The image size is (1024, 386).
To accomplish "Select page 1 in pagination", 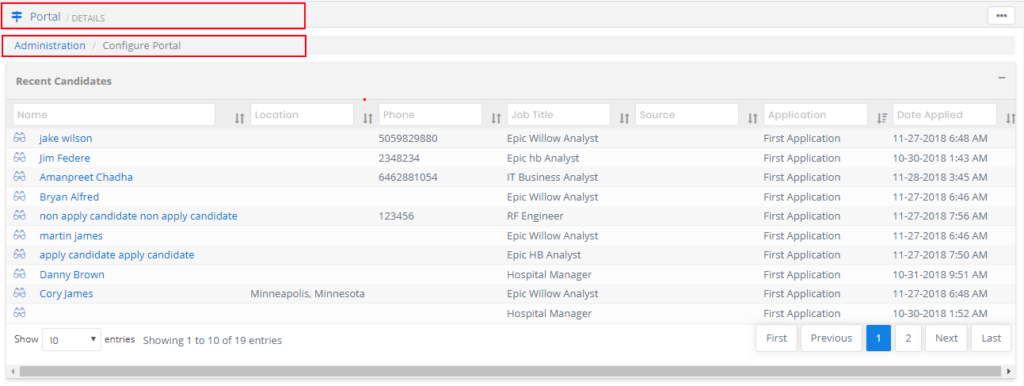I will click(878, 338).
